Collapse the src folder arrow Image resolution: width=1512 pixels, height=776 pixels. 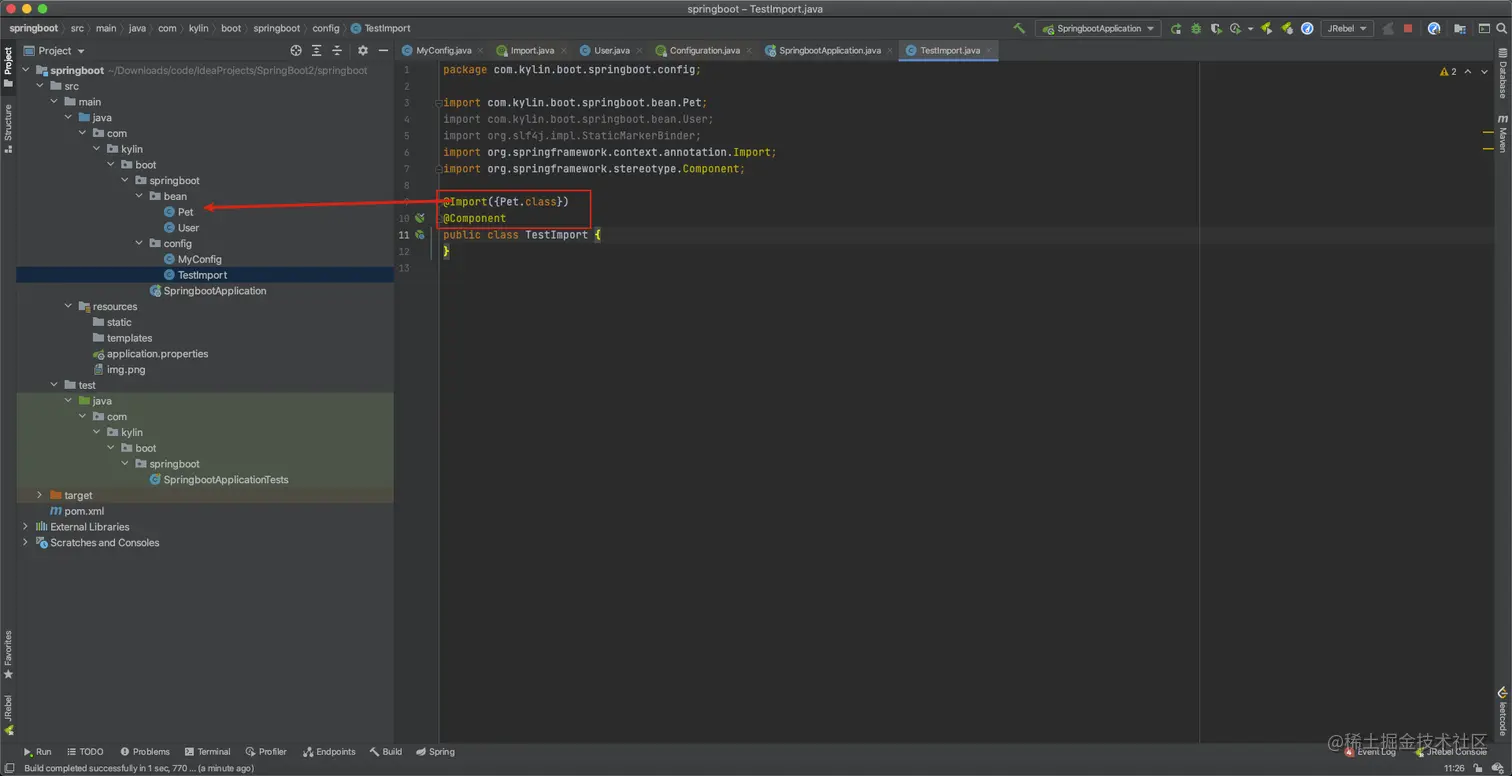40,86
